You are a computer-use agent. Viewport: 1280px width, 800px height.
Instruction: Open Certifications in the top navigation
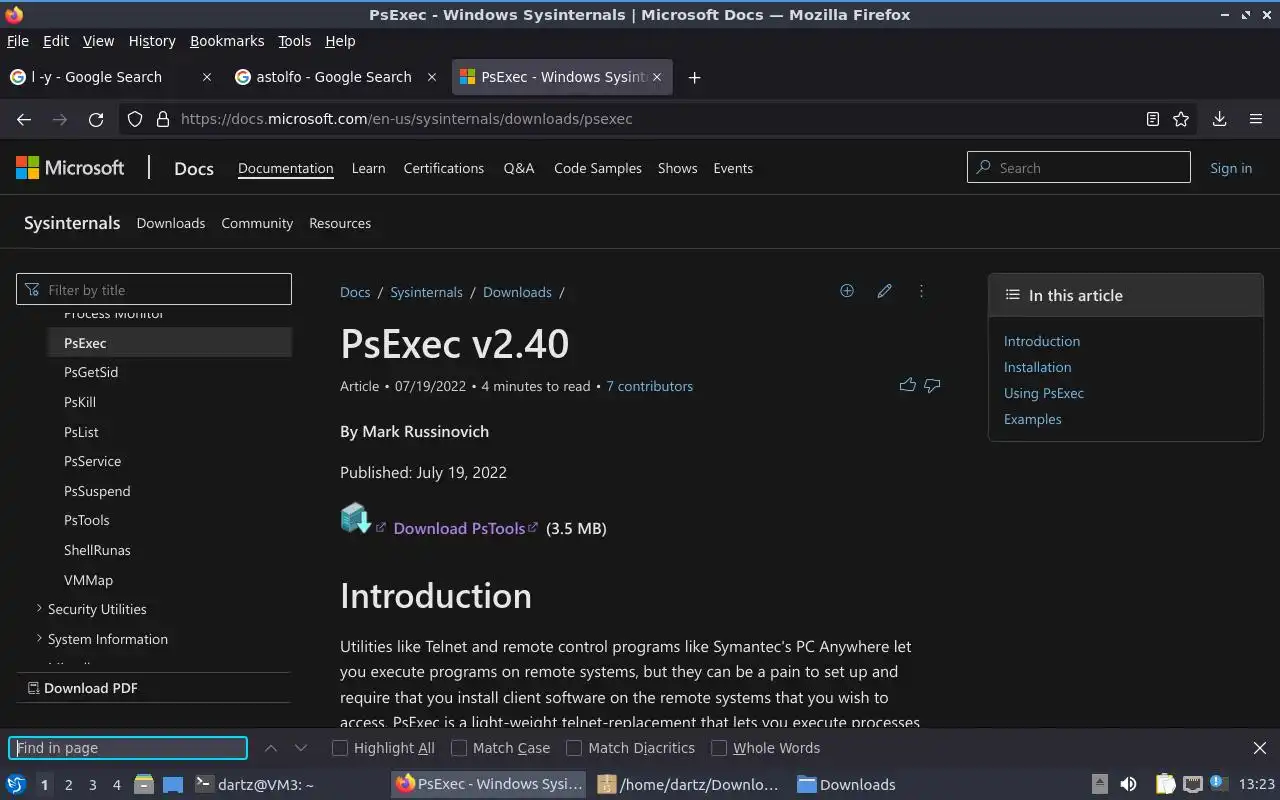coord(444,168)
